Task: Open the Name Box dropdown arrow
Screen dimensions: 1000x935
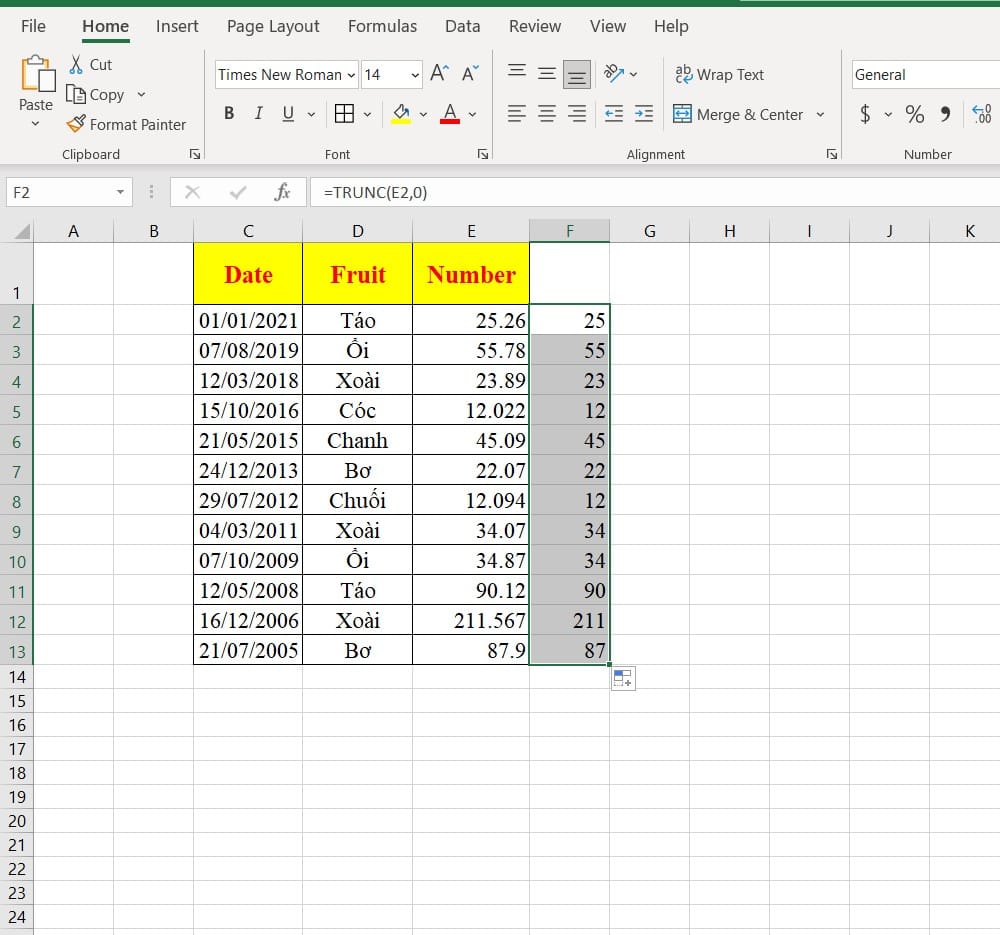Action: [120, 192]
